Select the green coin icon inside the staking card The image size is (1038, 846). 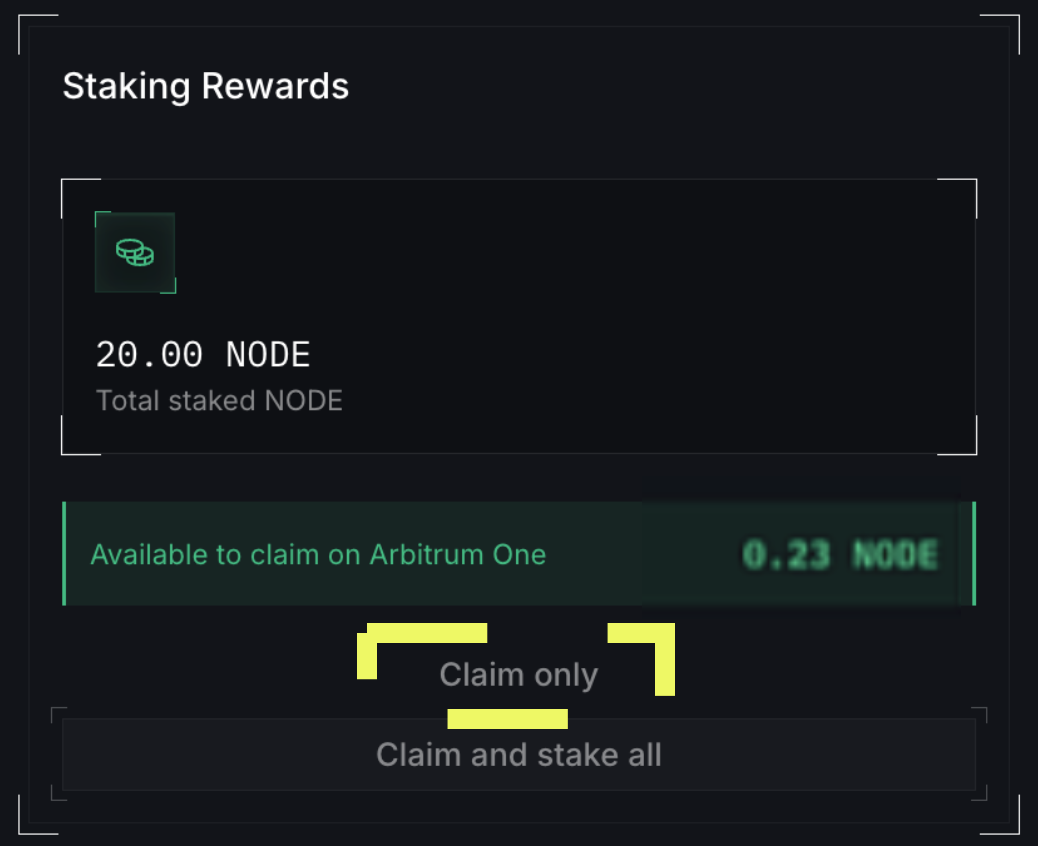(135, 252)
